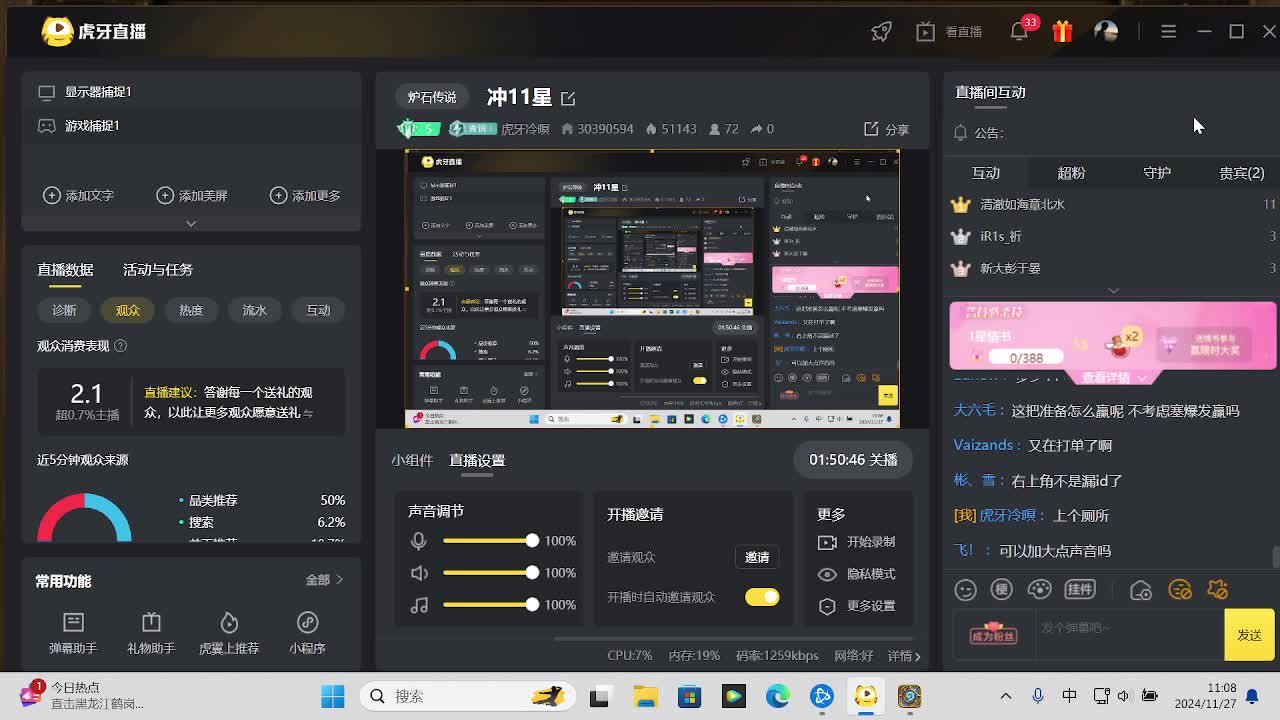Click the emoji smiley icon in chat
Image resolution: width=1280 pixels, height=720 pixels.
coord(965,590)
